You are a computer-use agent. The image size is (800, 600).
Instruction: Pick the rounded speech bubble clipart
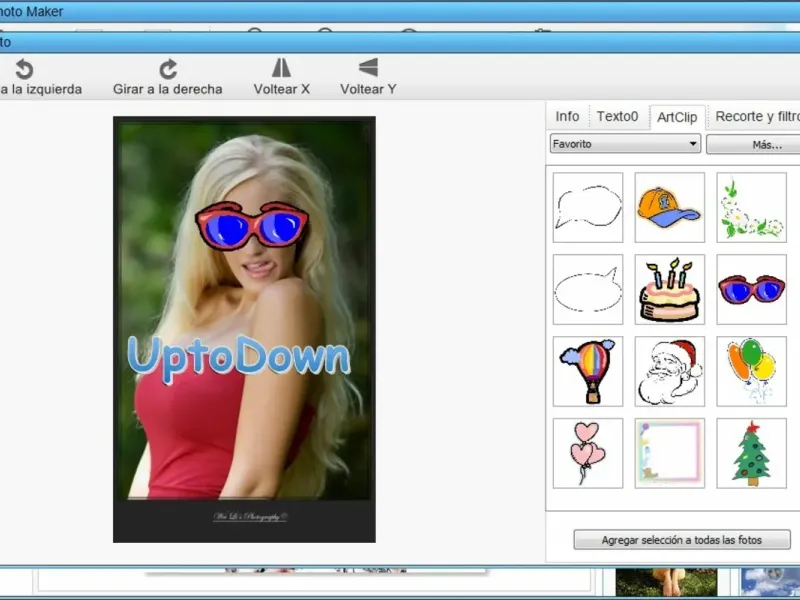[588, 289]
